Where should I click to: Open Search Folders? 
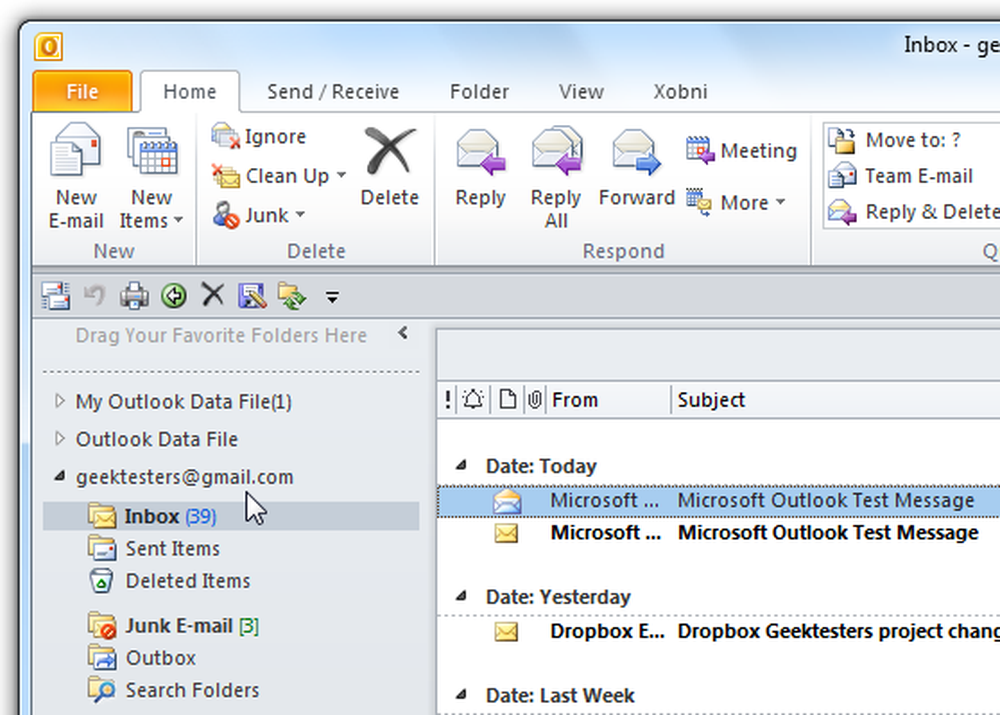click(173, 690)
